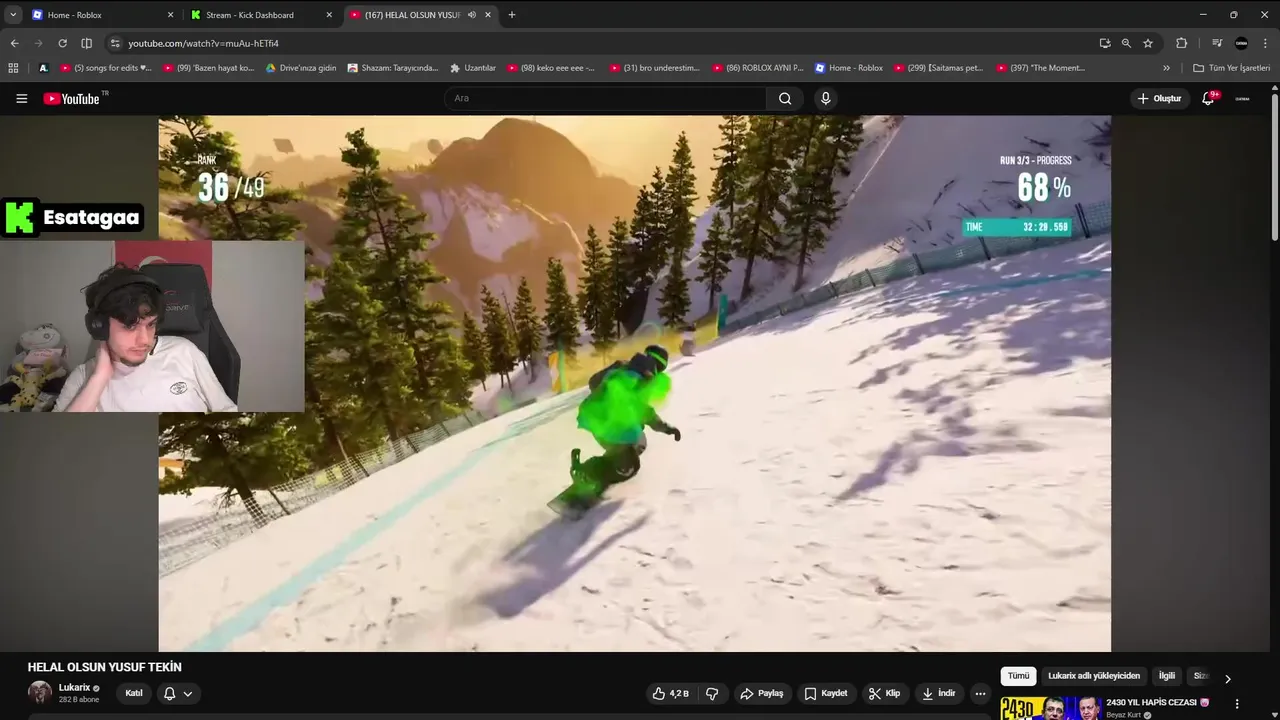Click the YouTube search input field

click(605, 98)
